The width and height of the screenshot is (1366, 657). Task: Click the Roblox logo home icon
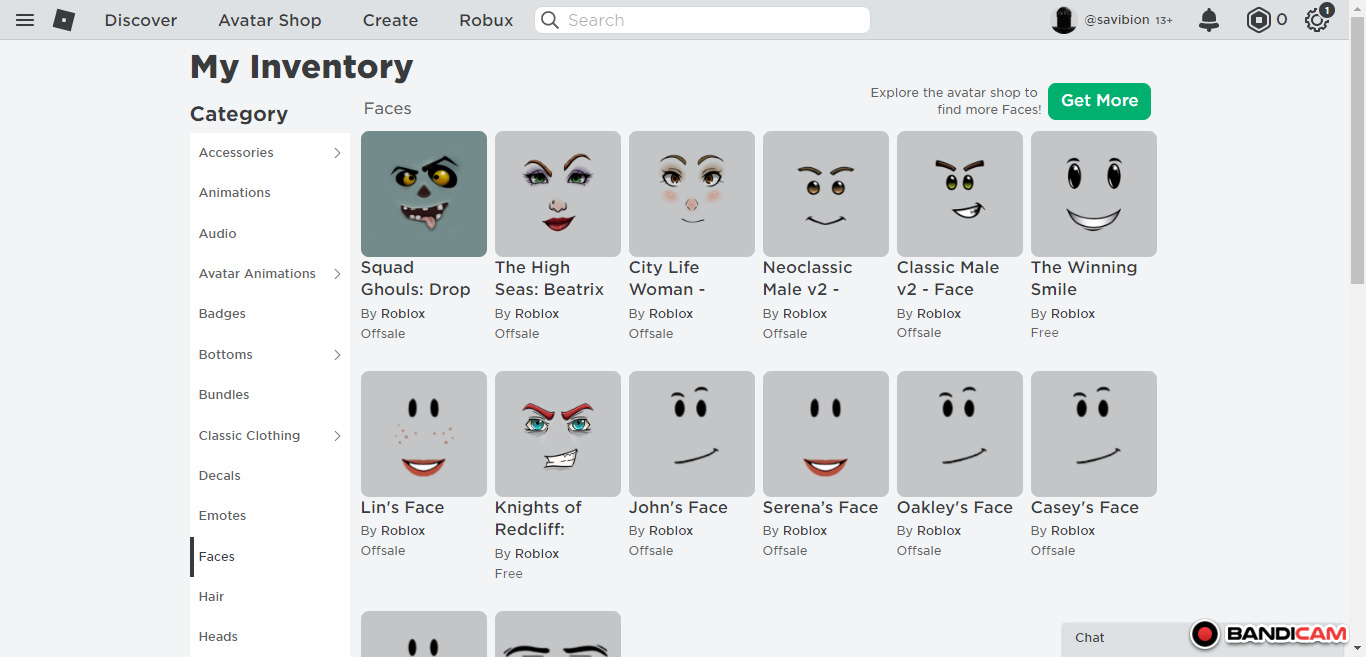64,20
